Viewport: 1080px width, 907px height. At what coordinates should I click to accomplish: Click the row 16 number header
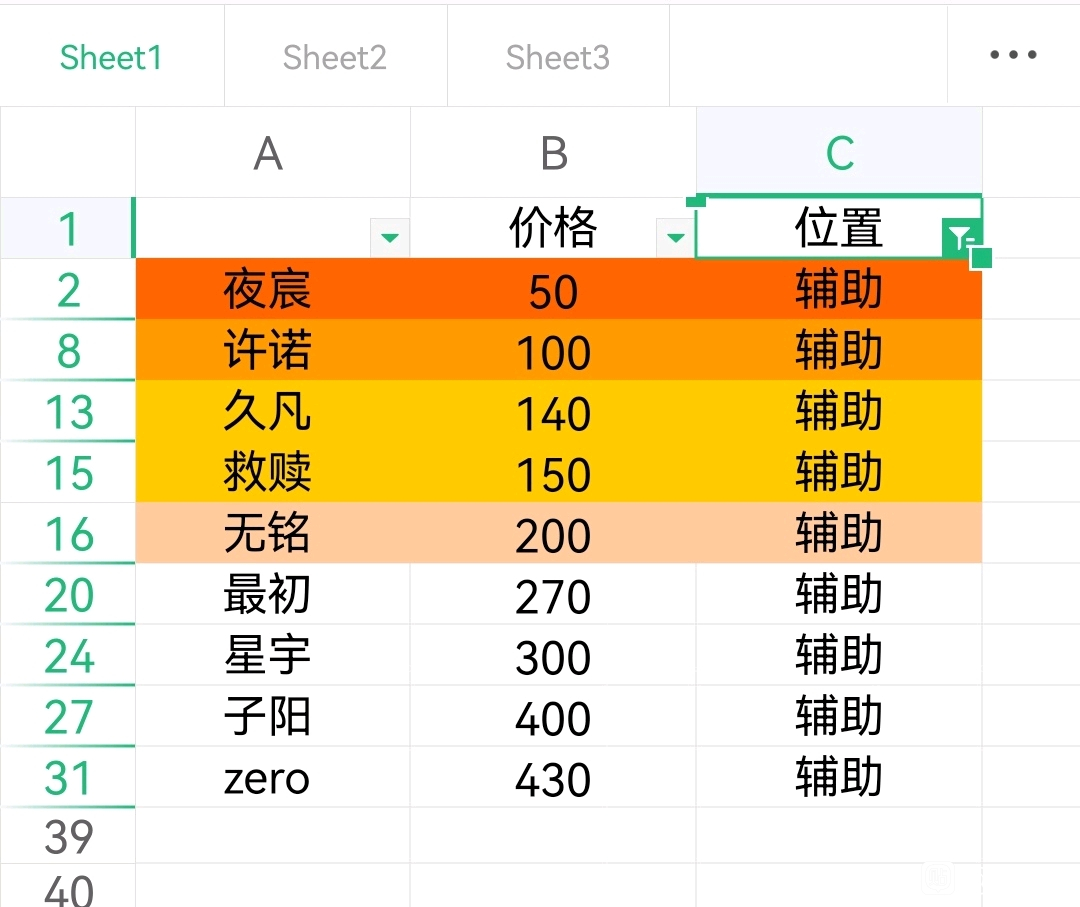click(68, 534)
